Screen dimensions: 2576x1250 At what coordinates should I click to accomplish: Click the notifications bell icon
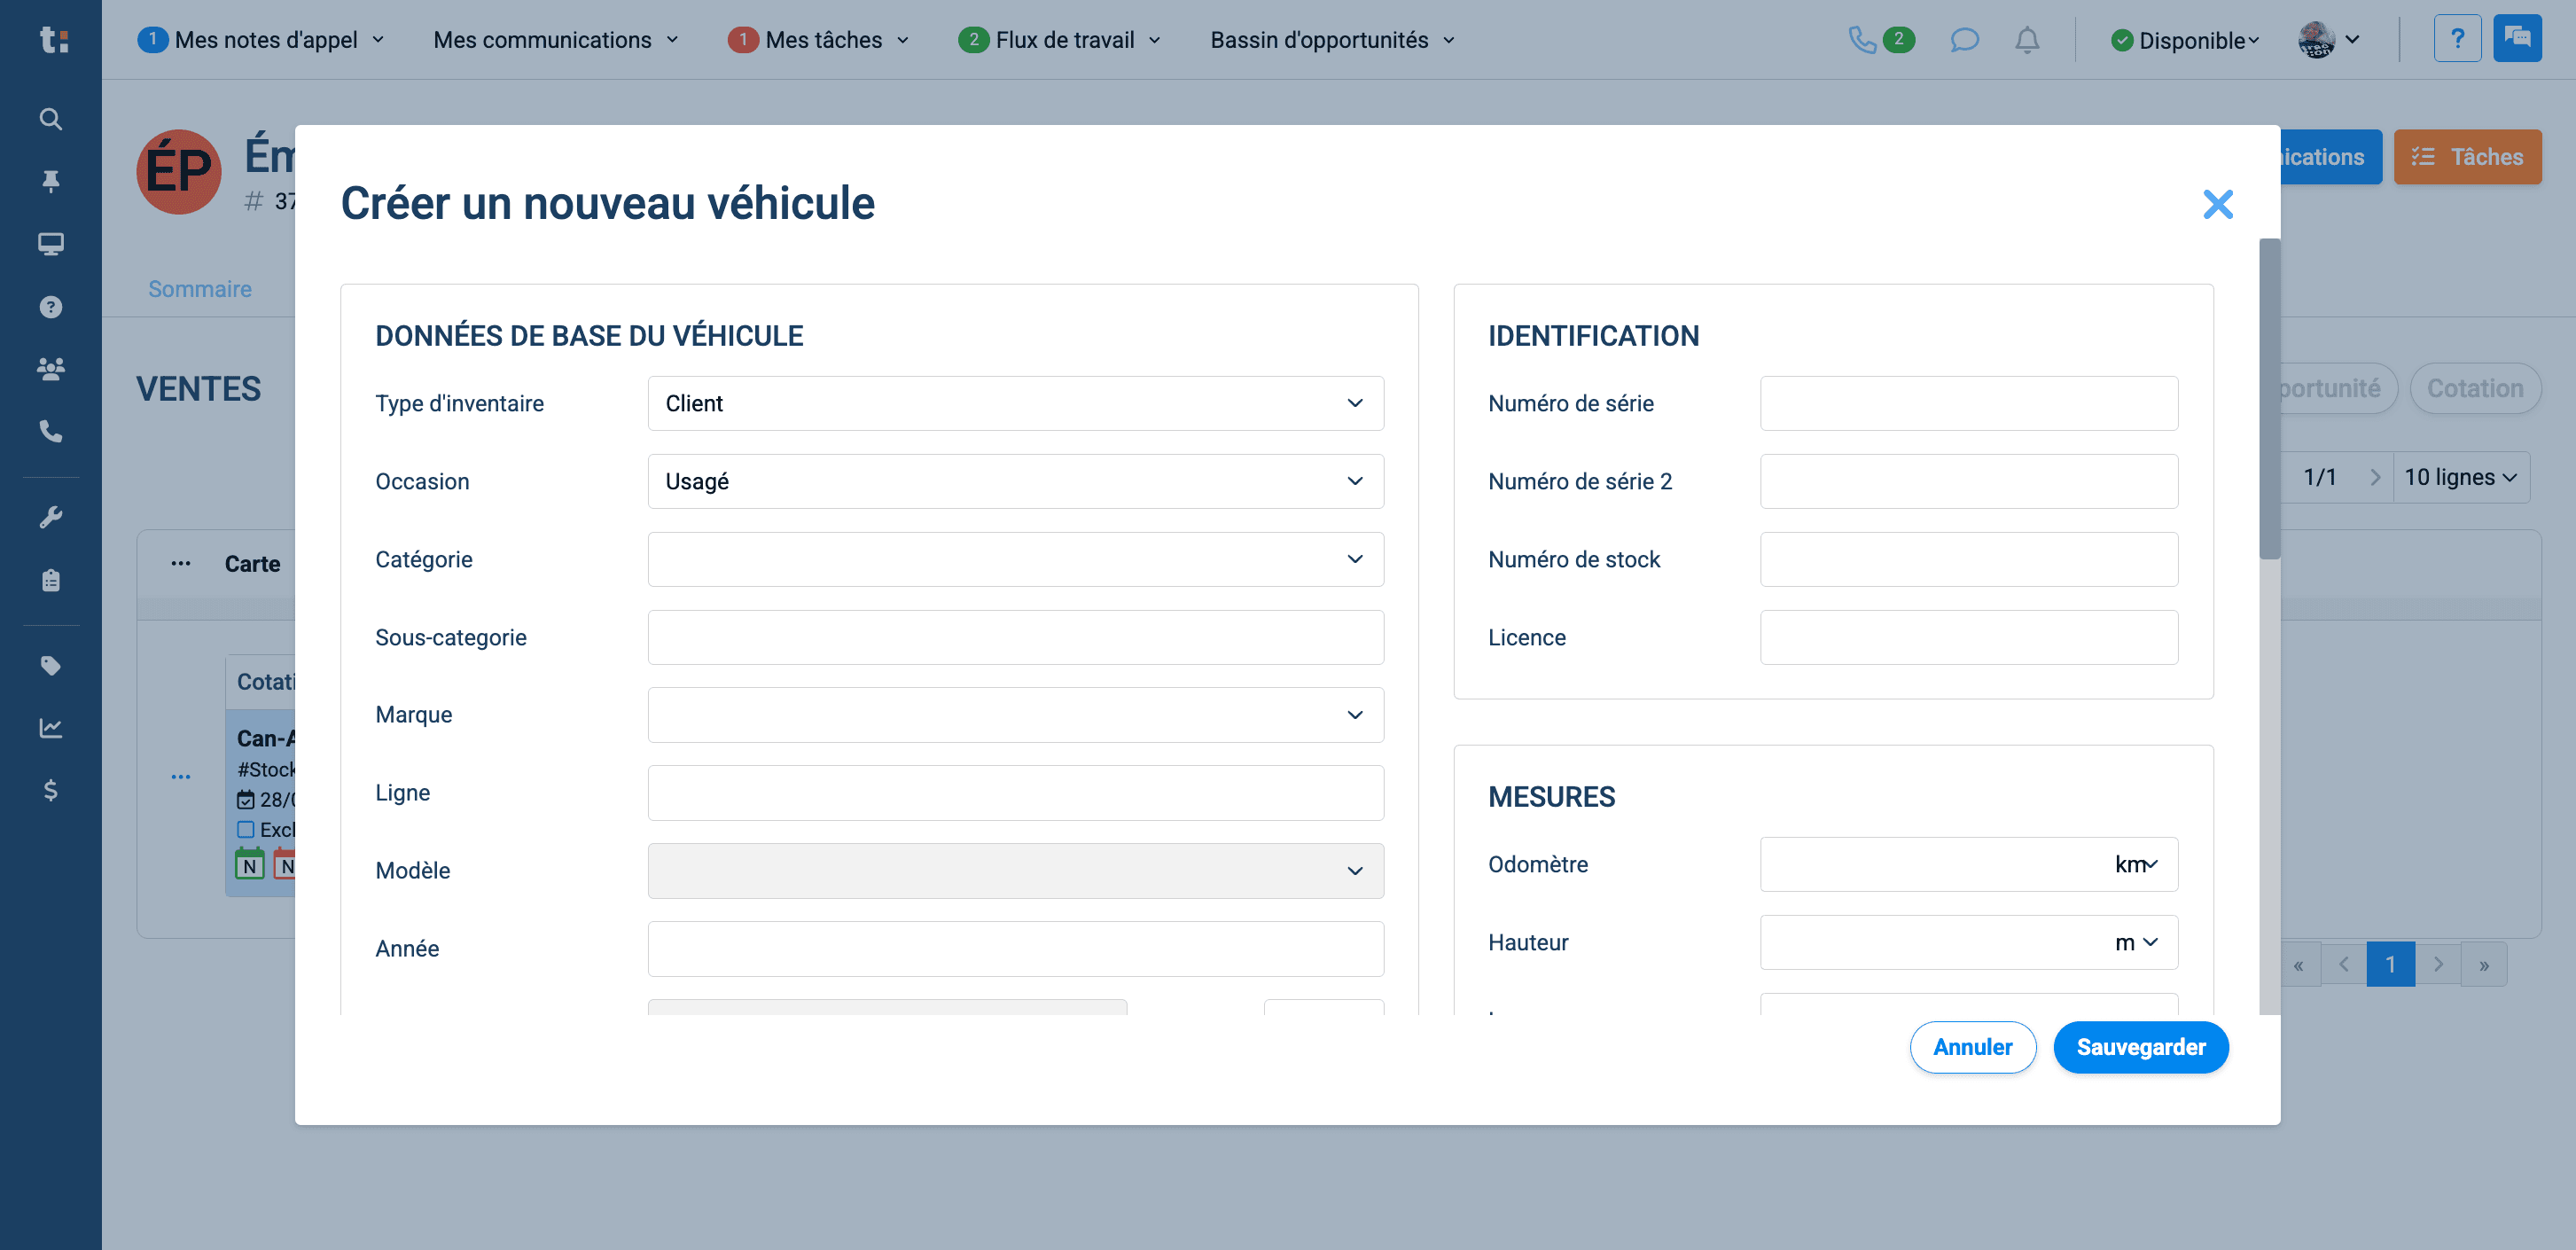pyautogui.click(x=2027, y=40)
